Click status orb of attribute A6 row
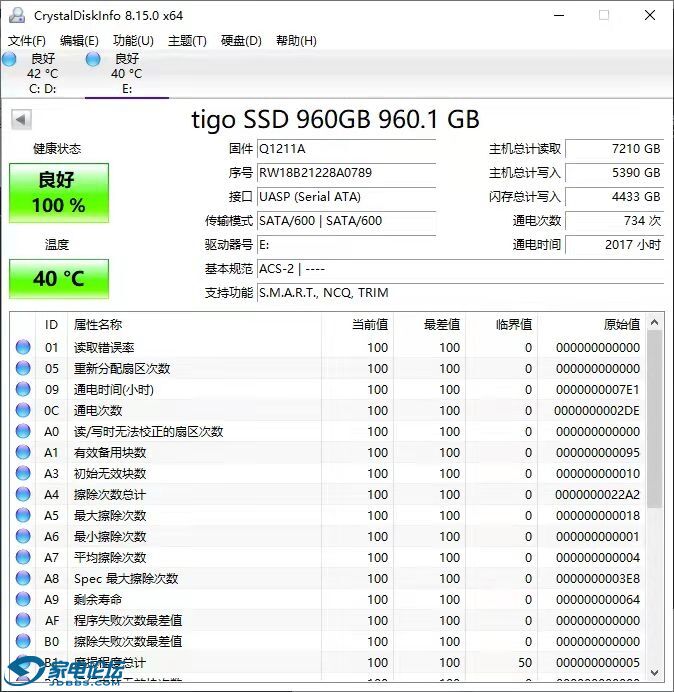Image resolution: width=674 pixels, height=692 pixels. tap(23, 536)
